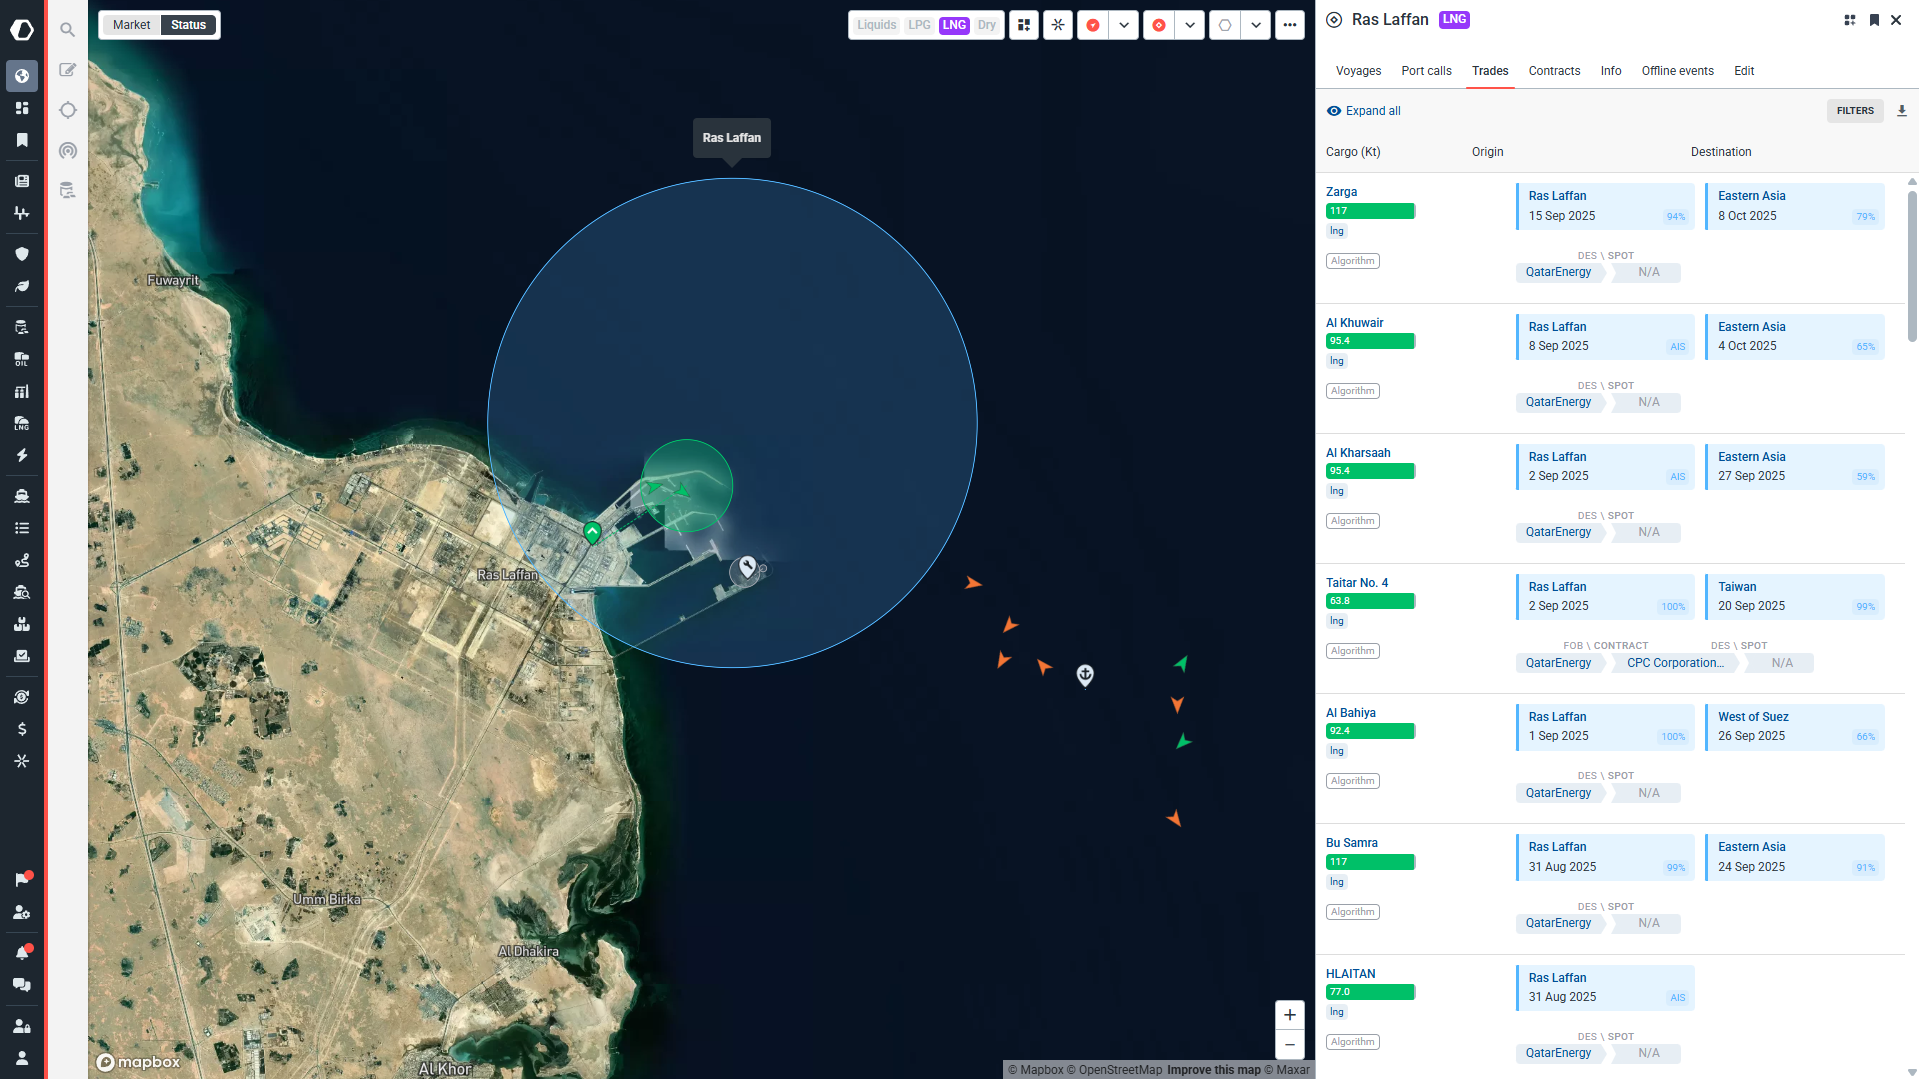Open the Contracts tab
This screenshot has height=1079, width=1919.
click(1554, 71)
